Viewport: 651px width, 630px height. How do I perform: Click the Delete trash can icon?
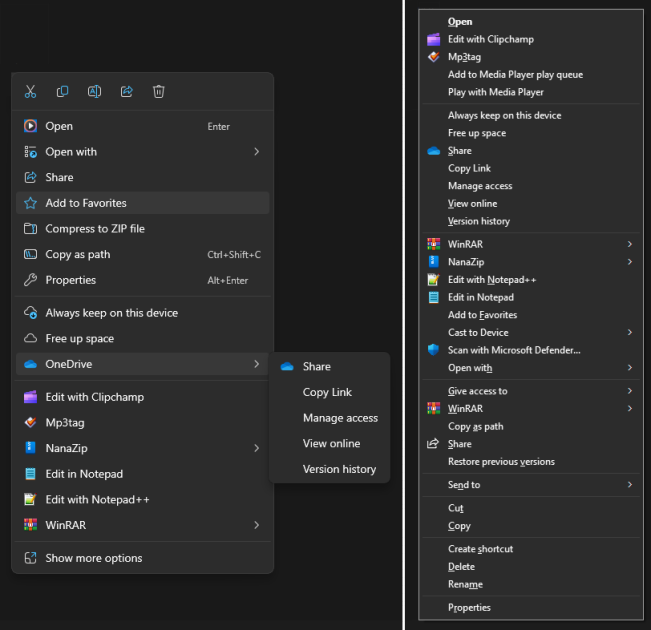click(159, 91)
